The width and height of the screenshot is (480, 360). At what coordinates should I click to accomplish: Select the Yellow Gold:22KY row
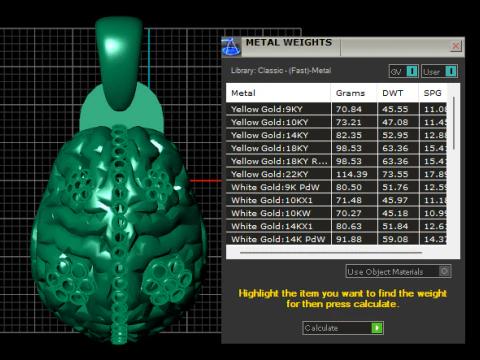[336, 174]
